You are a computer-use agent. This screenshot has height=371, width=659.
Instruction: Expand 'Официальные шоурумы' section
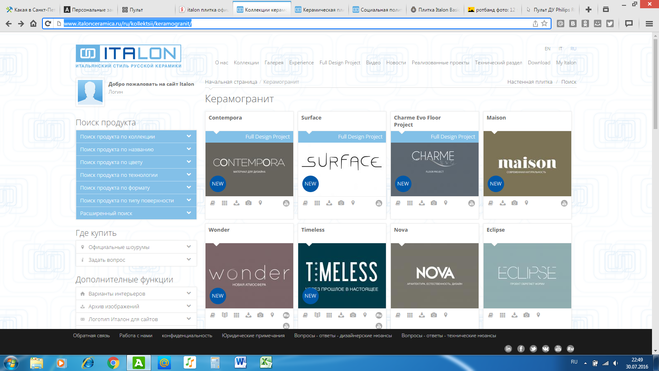coord(136,247)
